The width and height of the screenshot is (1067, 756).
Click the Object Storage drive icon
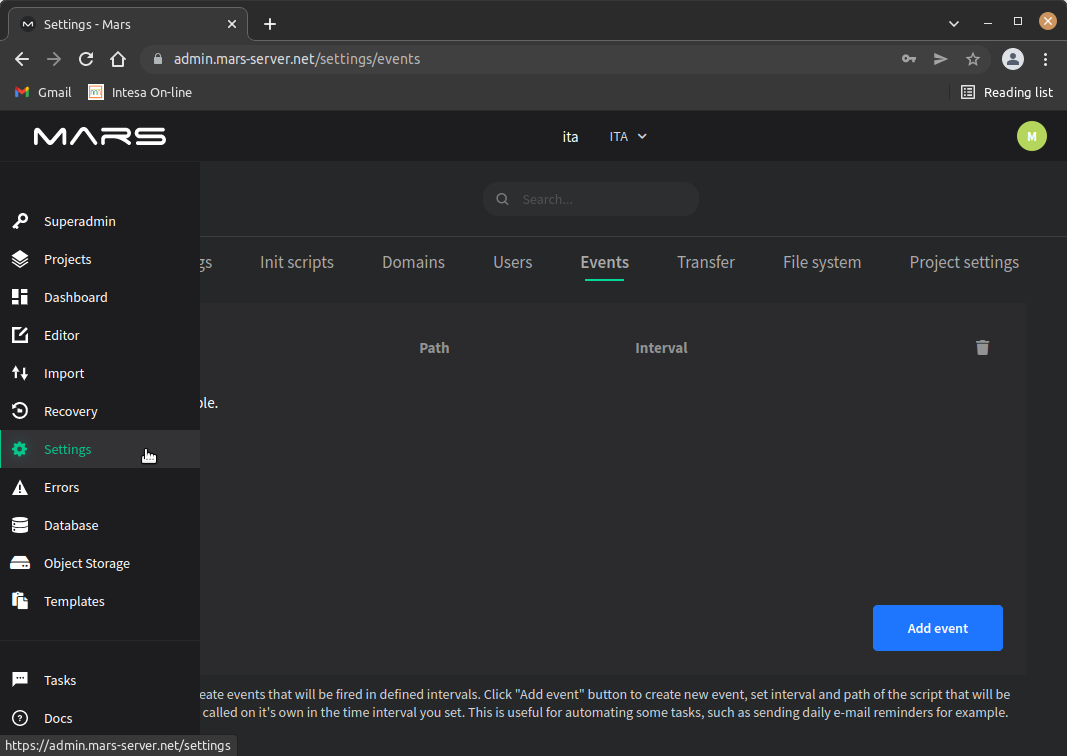[x=20, y=563]
